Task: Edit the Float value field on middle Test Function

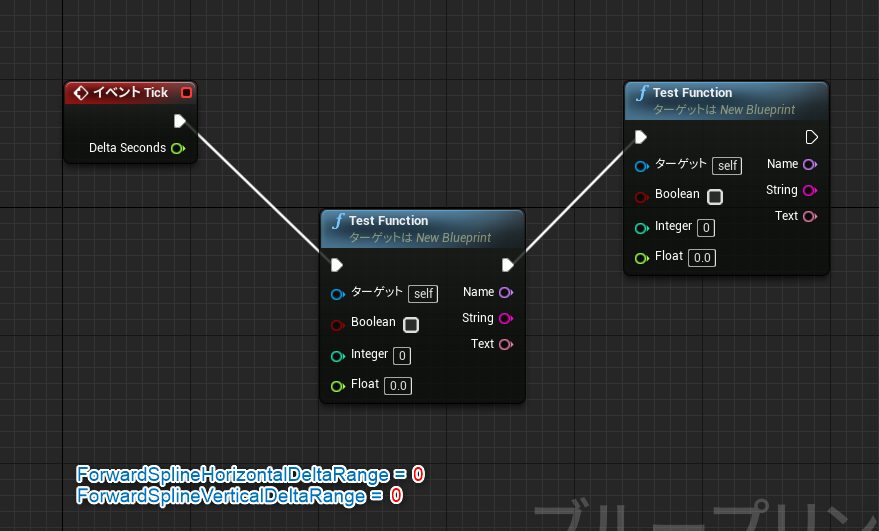Action: pos(398,386)
